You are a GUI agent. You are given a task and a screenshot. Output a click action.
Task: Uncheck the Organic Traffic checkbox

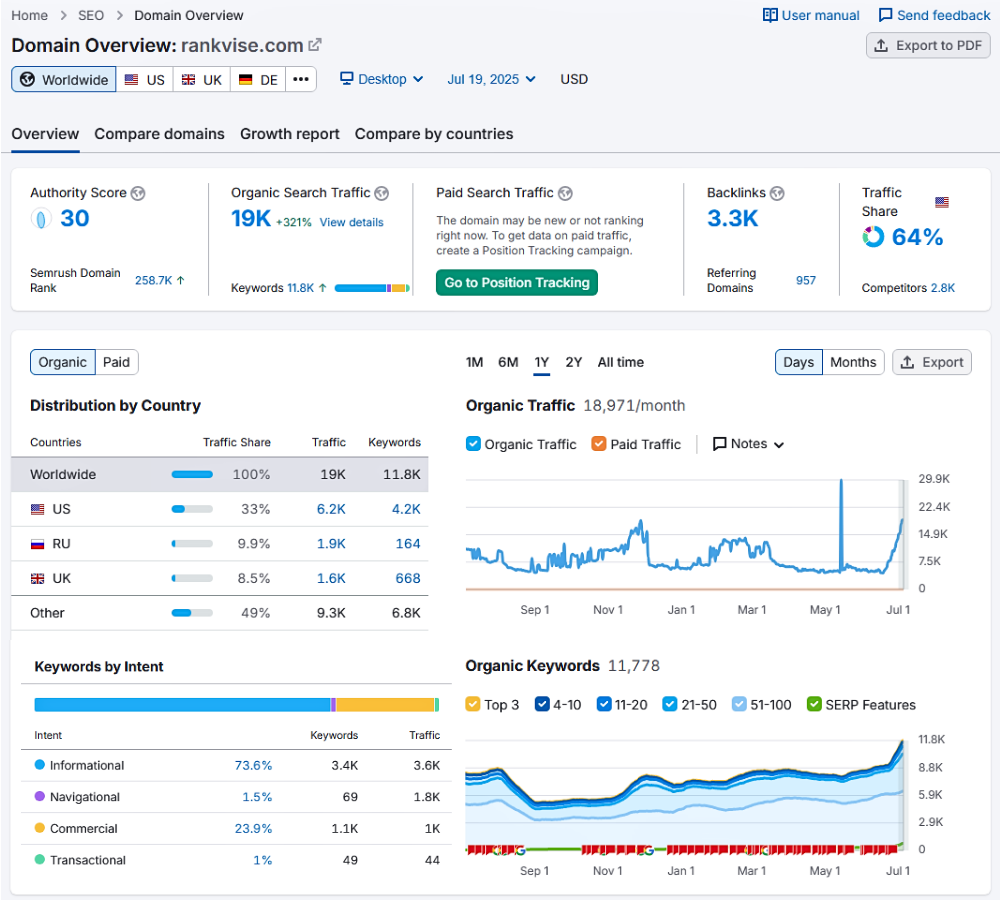(473, 443)
